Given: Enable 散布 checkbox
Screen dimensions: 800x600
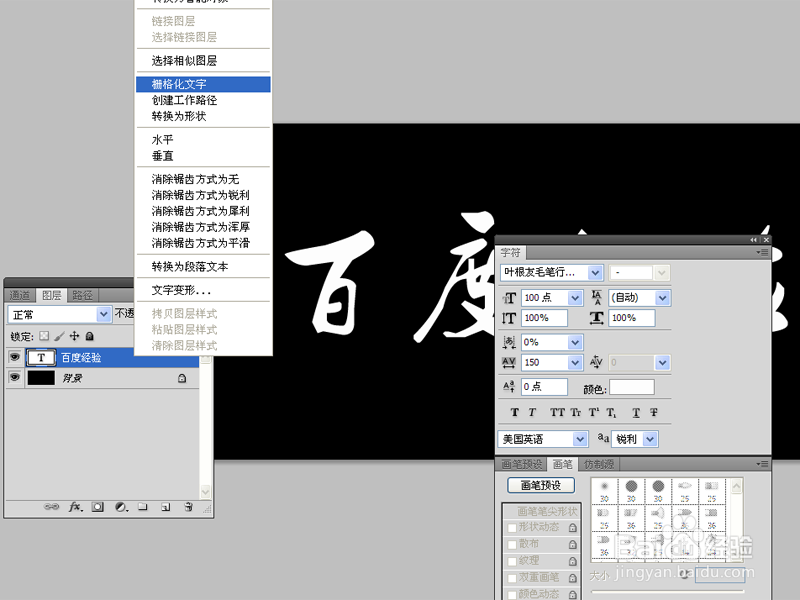Looking at the screenshot, I should [512, 545].
